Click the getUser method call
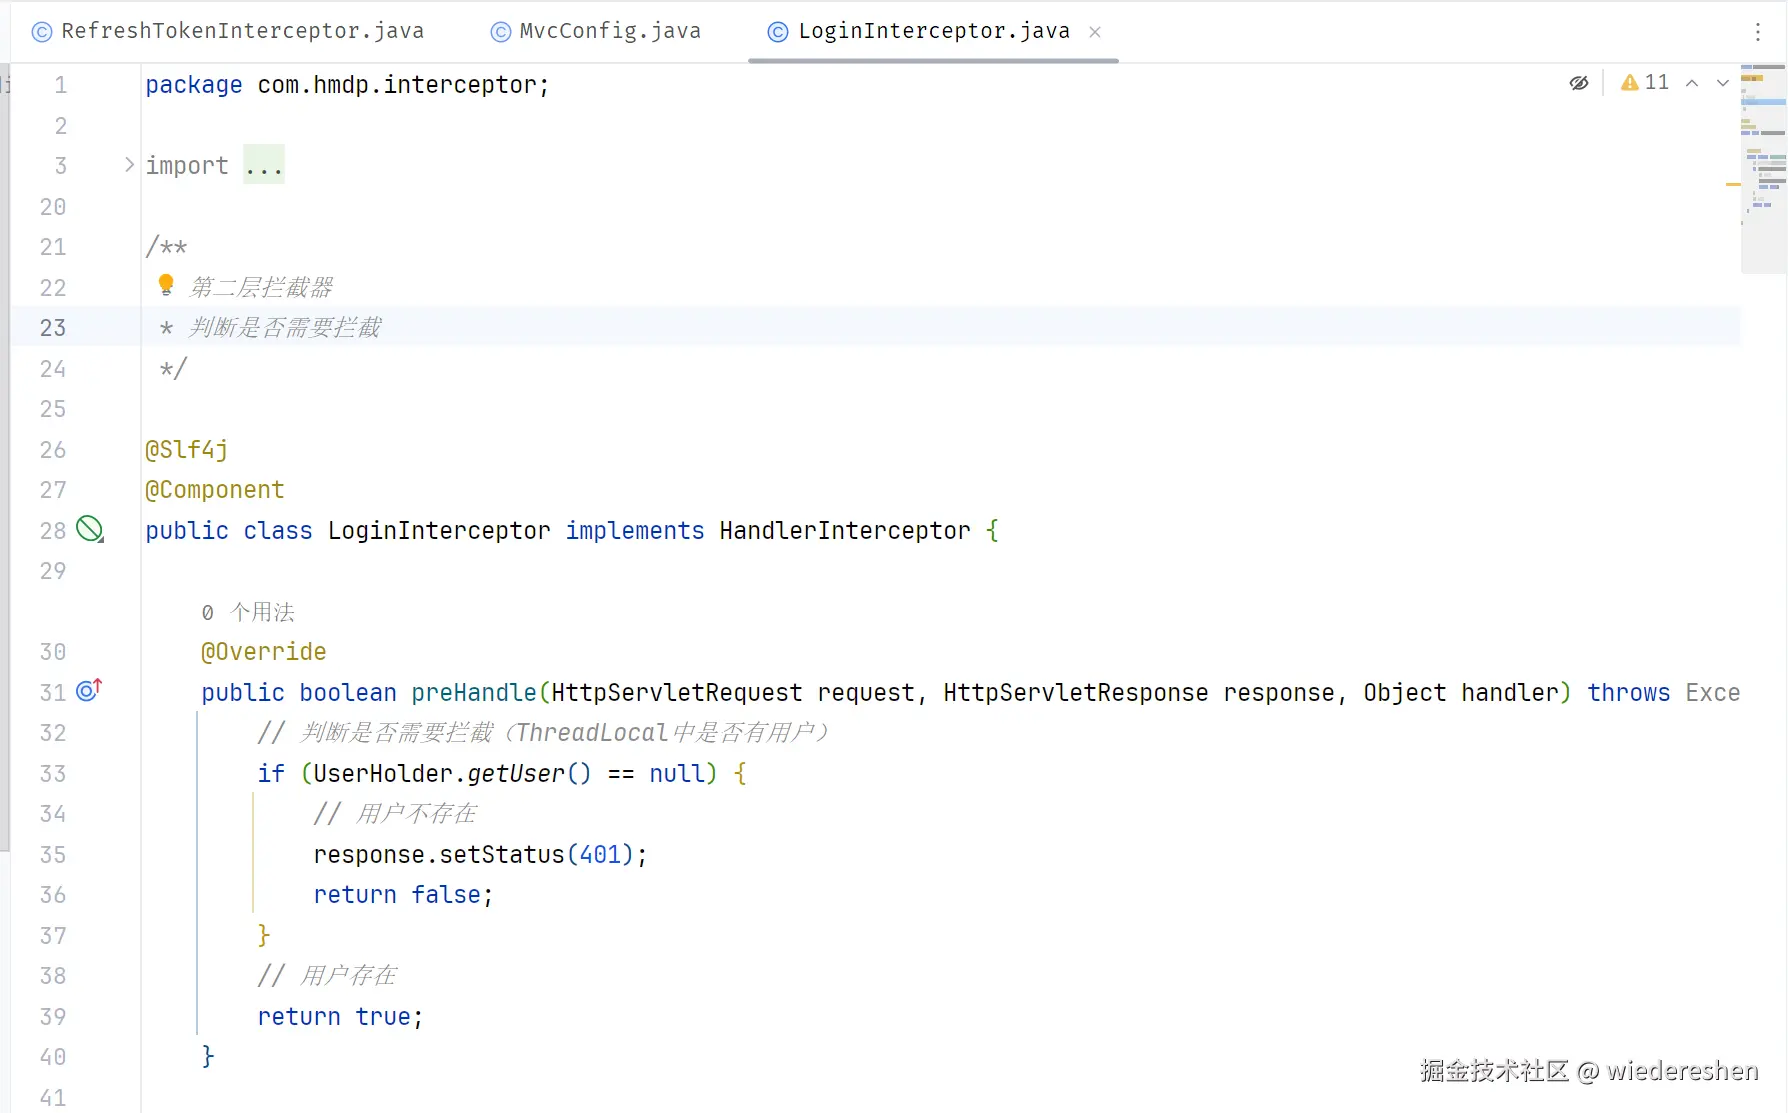 point(516,774)
